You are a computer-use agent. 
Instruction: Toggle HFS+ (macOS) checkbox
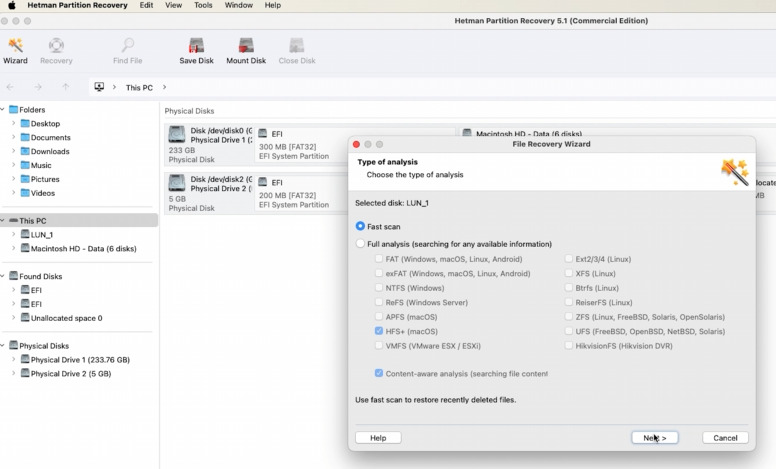379,331
